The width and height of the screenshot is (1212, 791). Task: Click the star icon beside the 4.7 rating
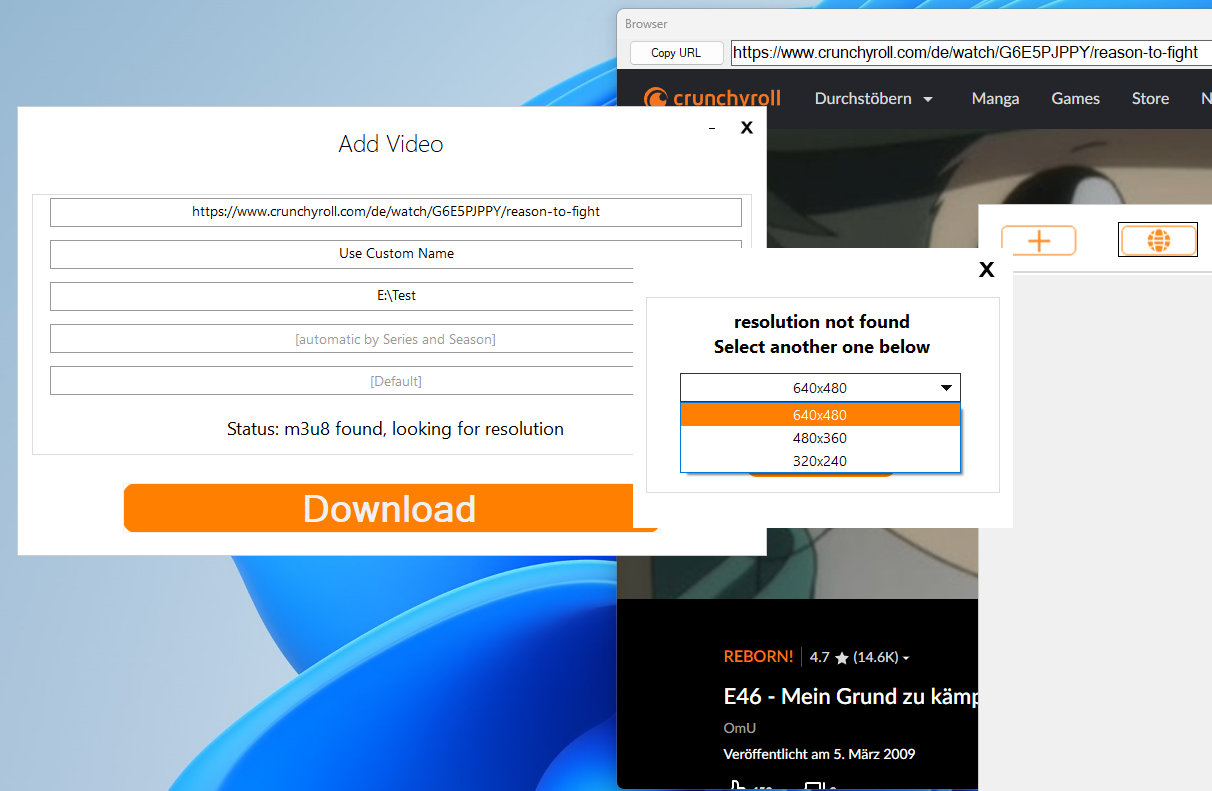point(841,657)
